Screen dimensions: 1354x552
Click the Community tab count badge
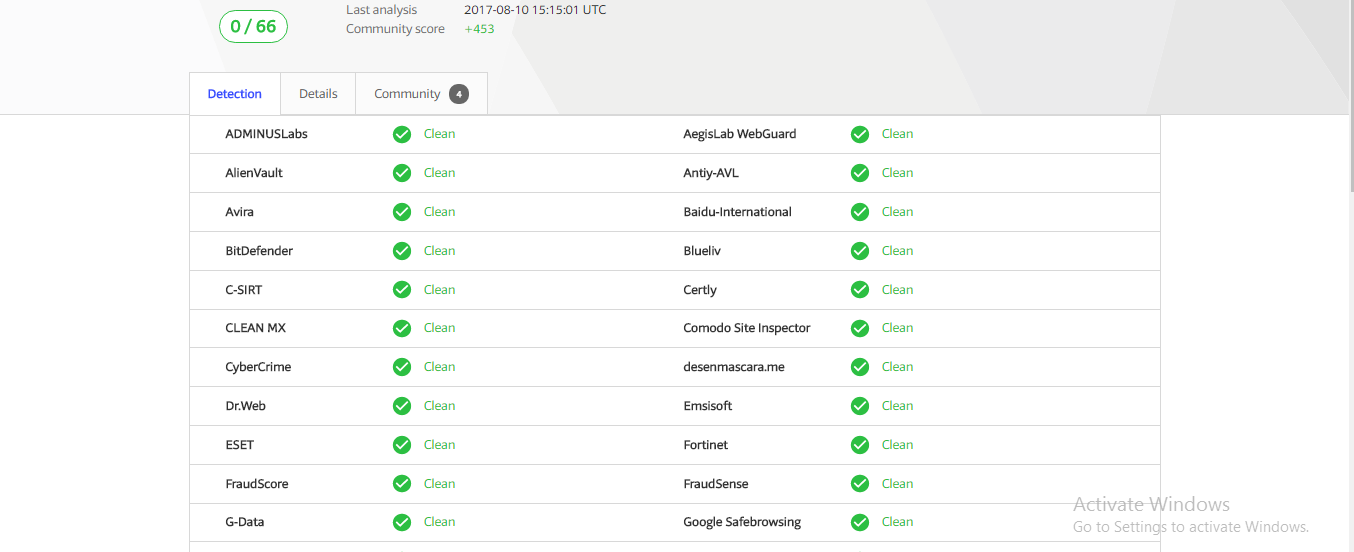click(x=459, y=94)
